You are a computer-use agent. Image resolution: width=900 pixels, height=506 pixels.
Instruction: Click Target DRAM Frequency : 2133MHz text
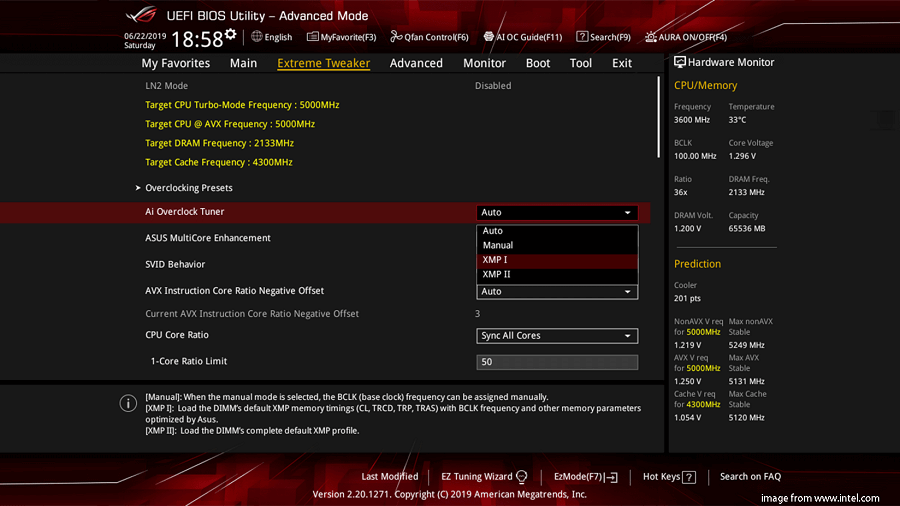[219, 143]
